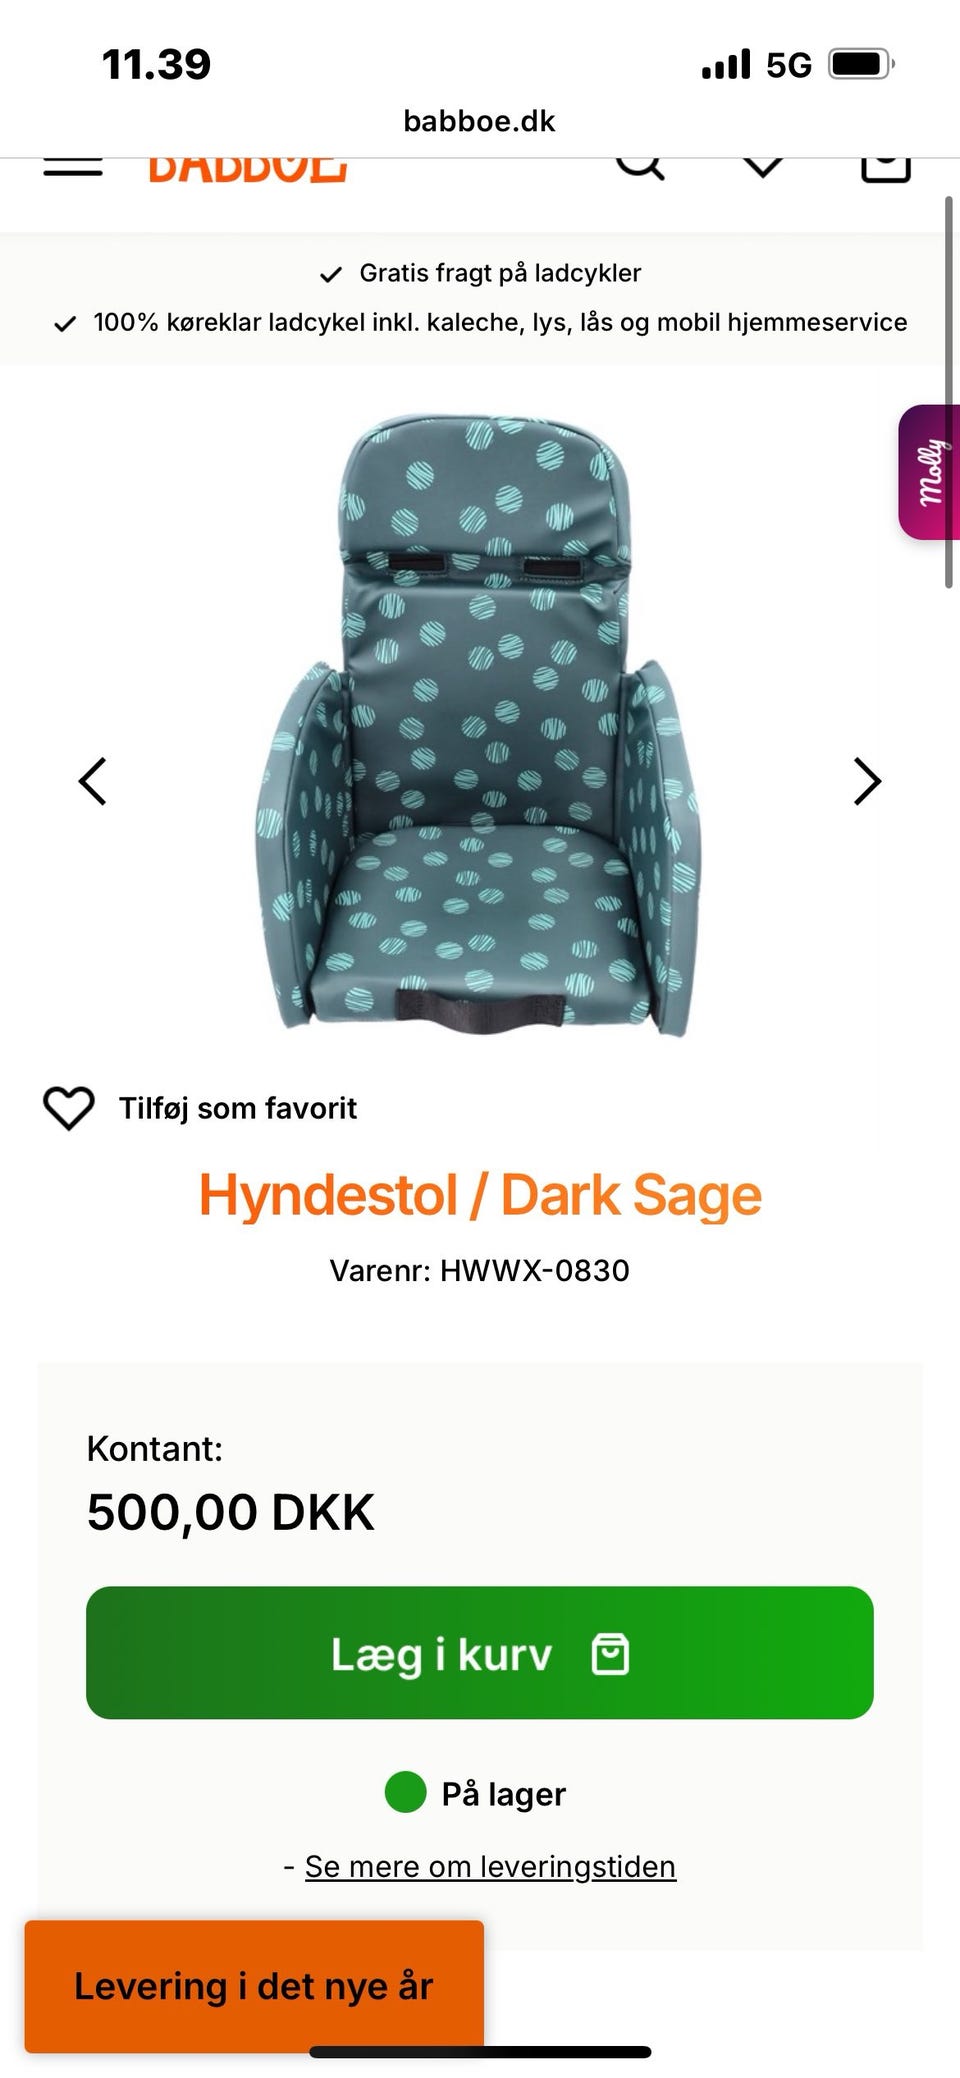The image size is (960, 2078).
Task: Open the hamburger menu
Action: coord(73,167)
